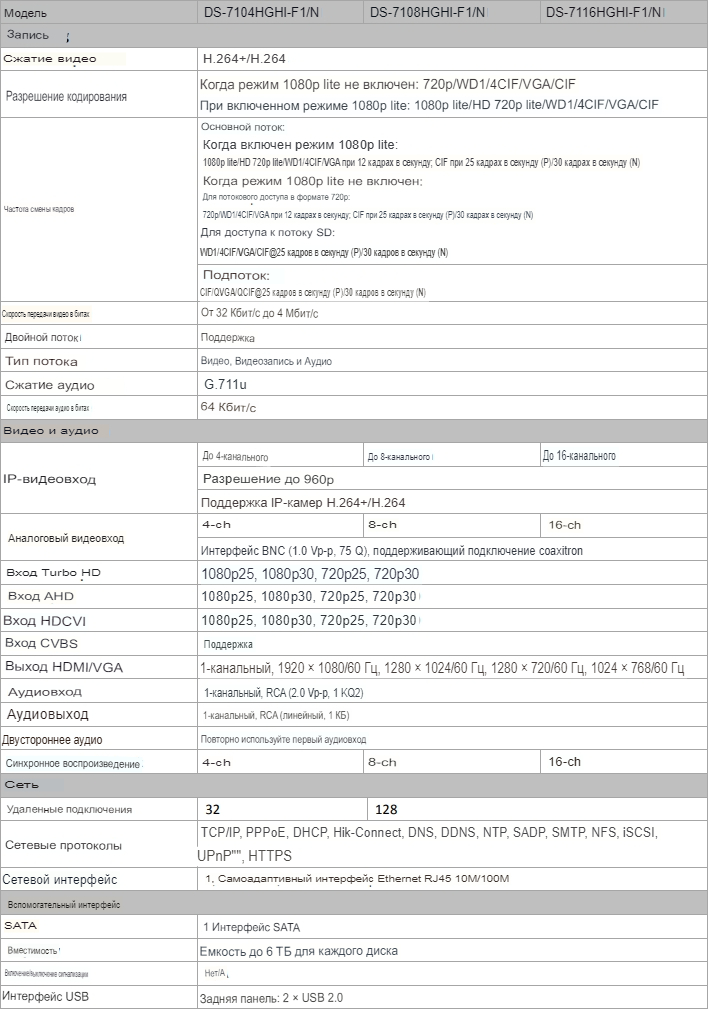Select the 128 remote connections value
Screen dimensions: 709x1009
pyautogui.click(x=386, y=810)
